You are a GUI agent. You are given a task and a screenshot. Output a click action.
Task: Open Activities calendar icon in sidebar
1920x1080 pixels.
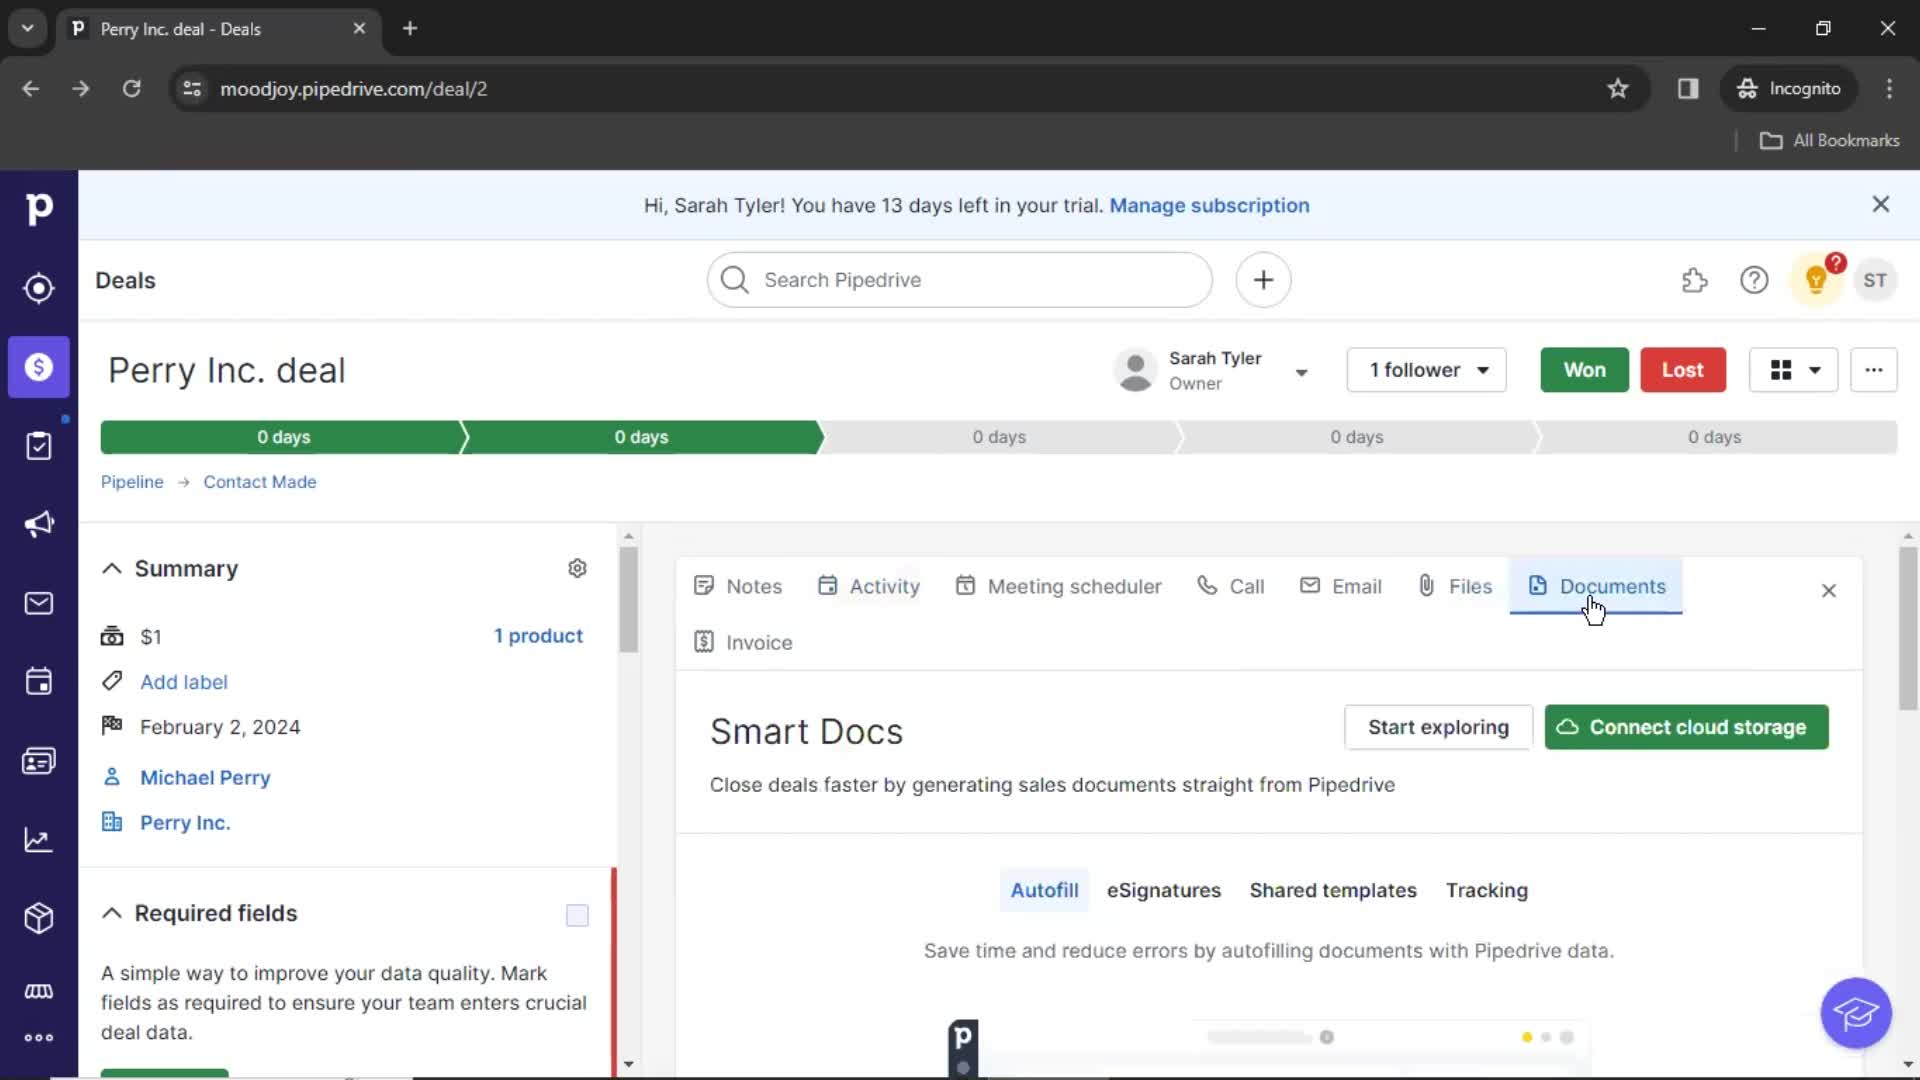(x=38, y=682)
